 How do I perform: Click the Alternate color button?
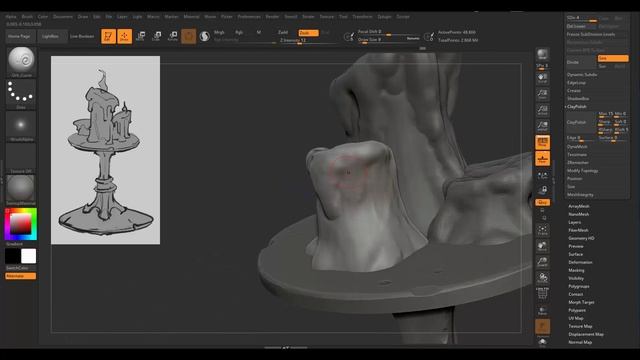point(20,276)
